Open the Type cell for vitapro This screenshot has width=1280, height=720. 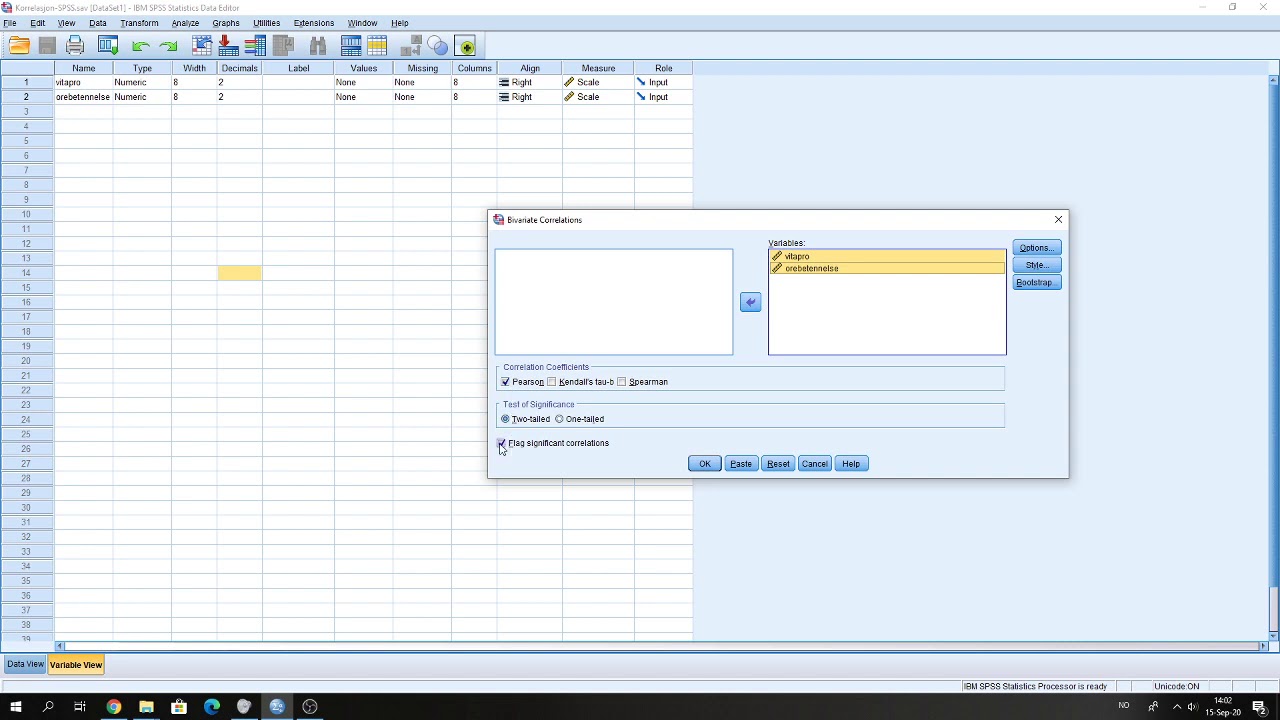coord(142,82)
